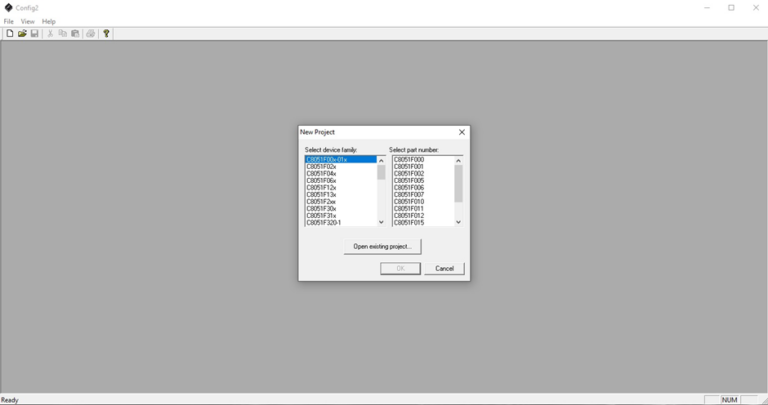
Task: Select part number C8051F005
Action: click(408, 180)
